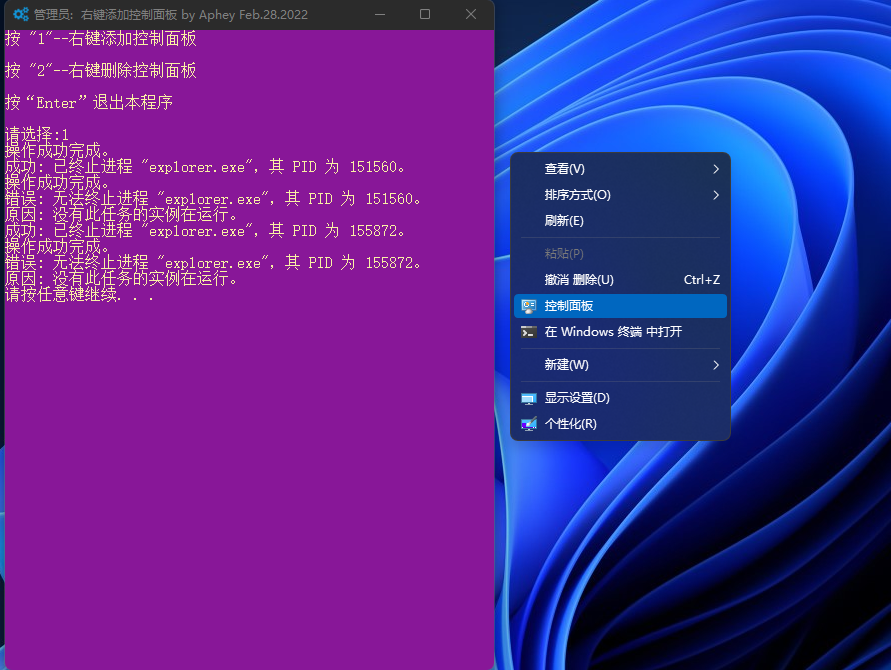Screen dimensions: 891x670
Task: Open the 新建(W) menu entry
Action: (566, 365)
